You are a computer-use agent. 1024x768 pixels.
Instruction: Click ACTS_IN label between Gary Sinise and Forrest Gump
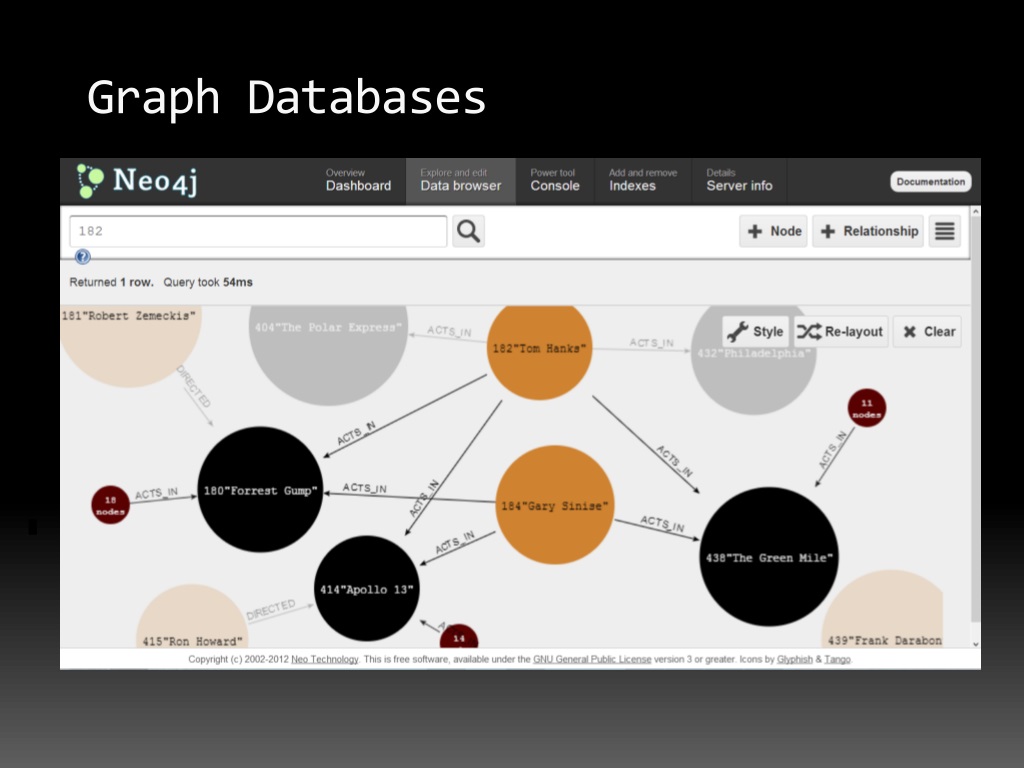(x=364, y=488)
